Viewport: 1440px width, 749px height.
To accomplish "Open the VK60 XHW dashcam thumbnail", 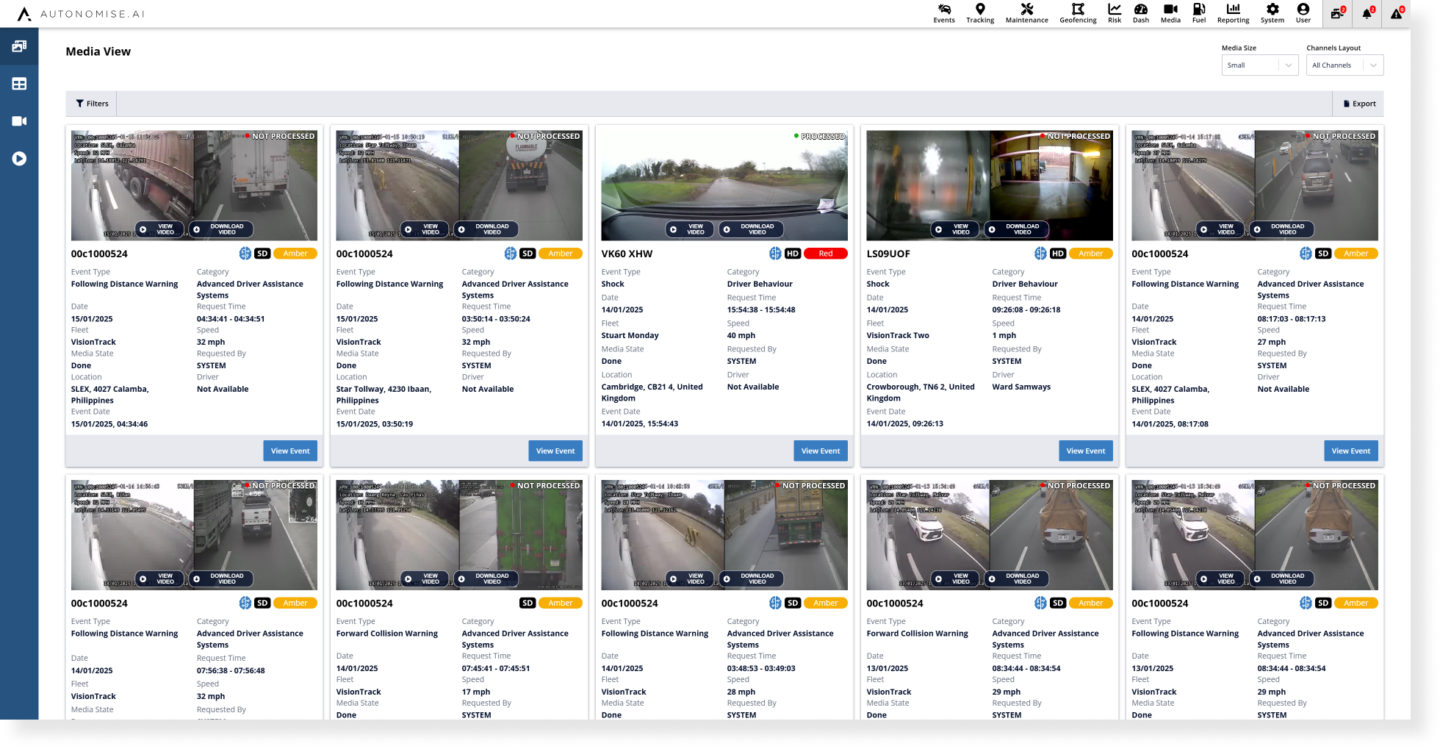I will click(724, 185).
